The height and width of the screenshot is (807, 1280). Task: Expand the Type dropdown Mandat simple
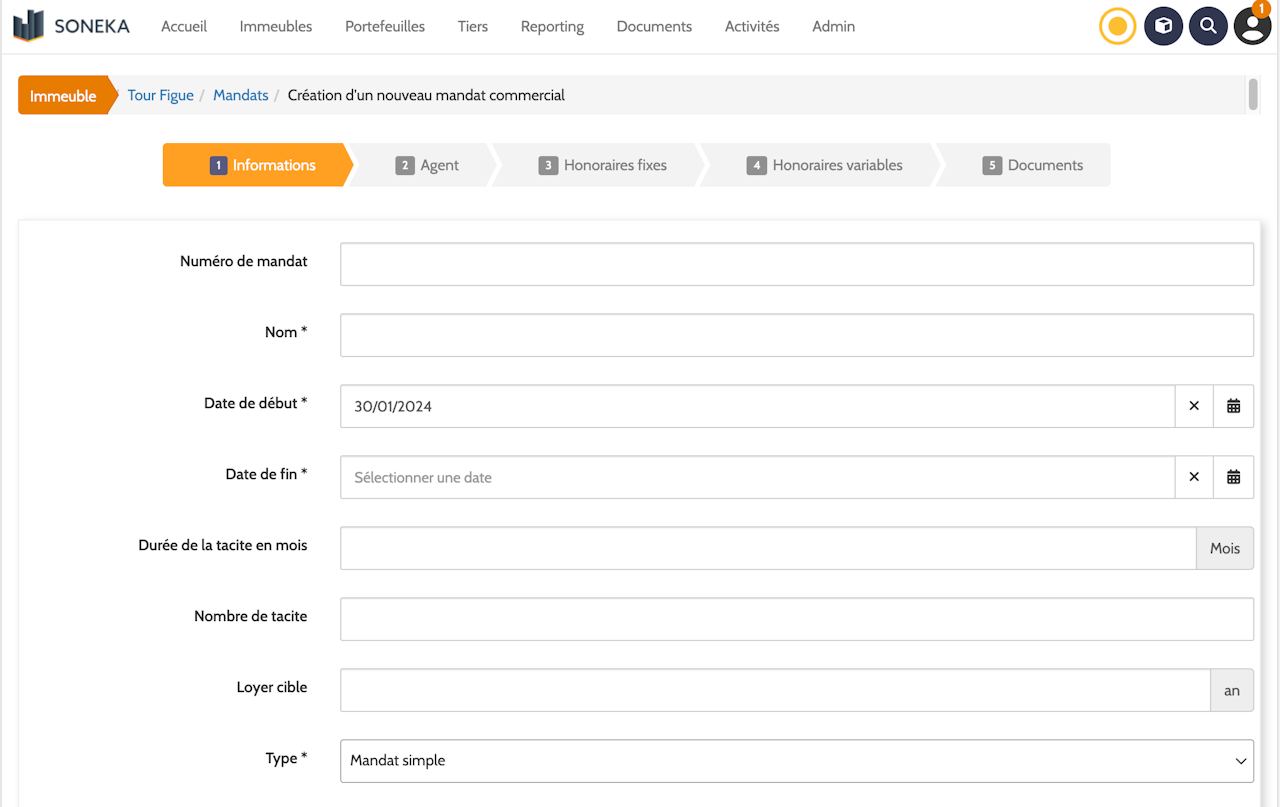pos(796,761)
